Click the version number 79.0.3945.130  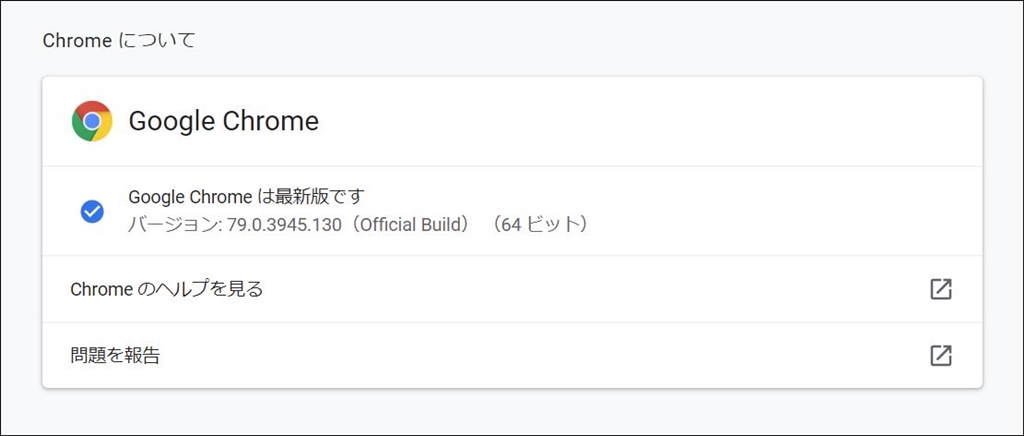270,224
